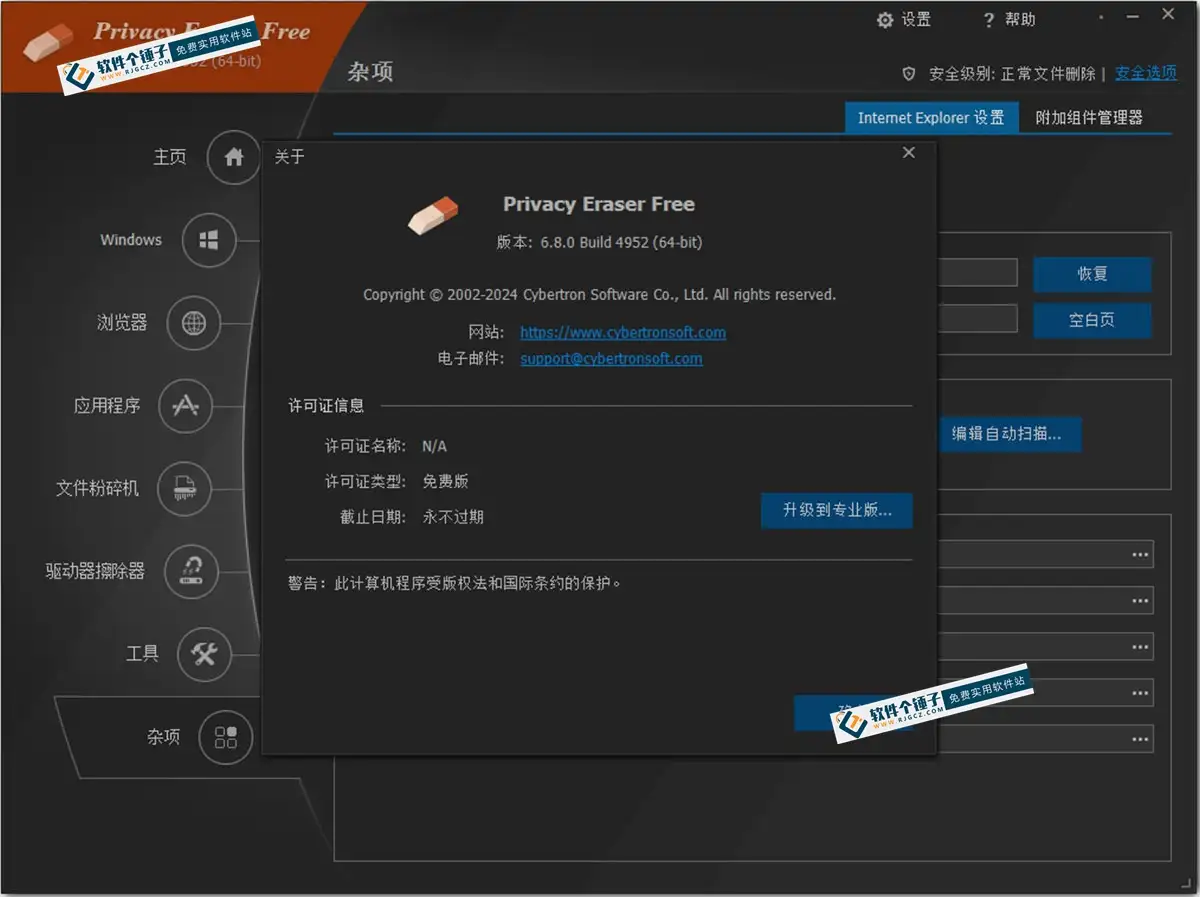Click the 许可证名称 value N/A
Viewport: 1200px width, 897px height.
[434, 446]
